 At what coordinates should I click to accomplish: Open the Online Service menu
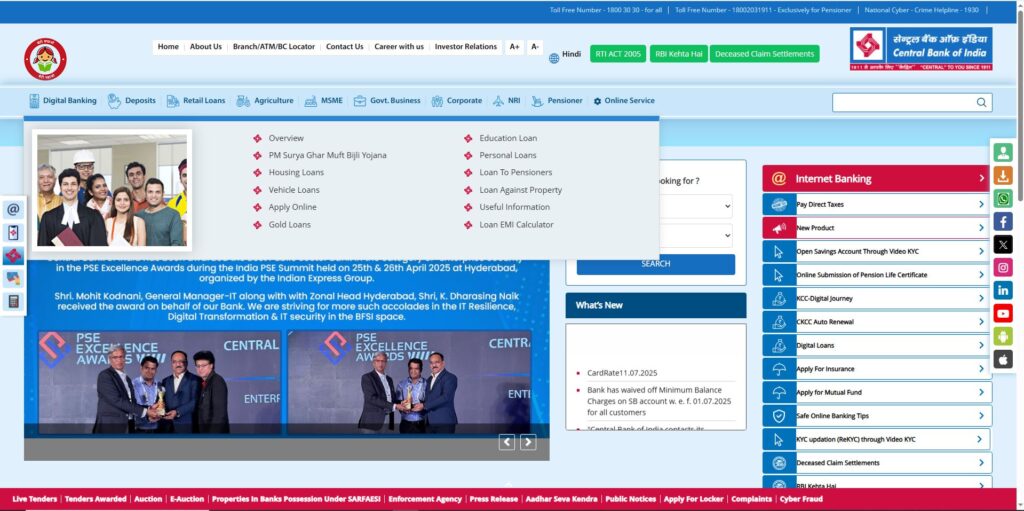624,101
